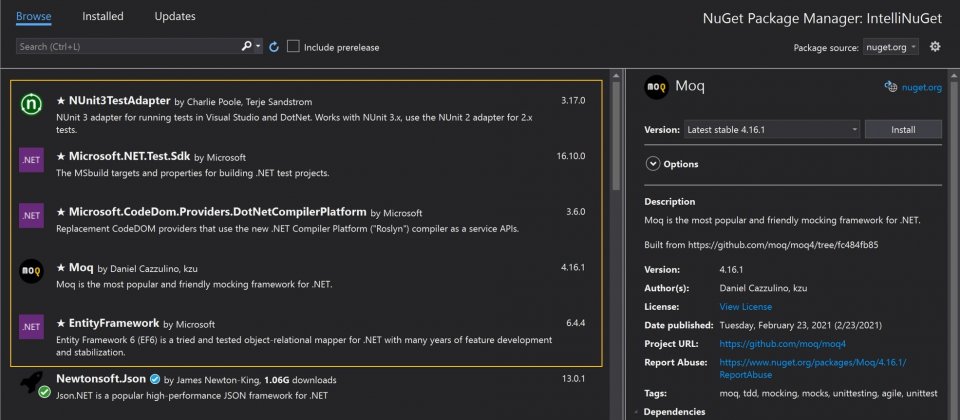
Task: Click the globe icon beside nuget.org
Action: [x=891, y=87]
